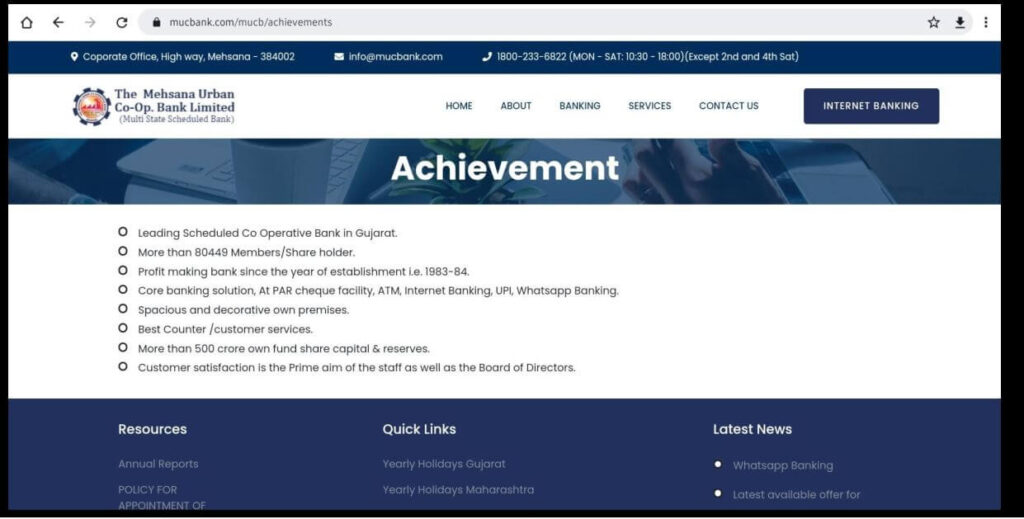1024x519 pixels.
Task: Click the info@mucbank.com email link
Action: 396,57
